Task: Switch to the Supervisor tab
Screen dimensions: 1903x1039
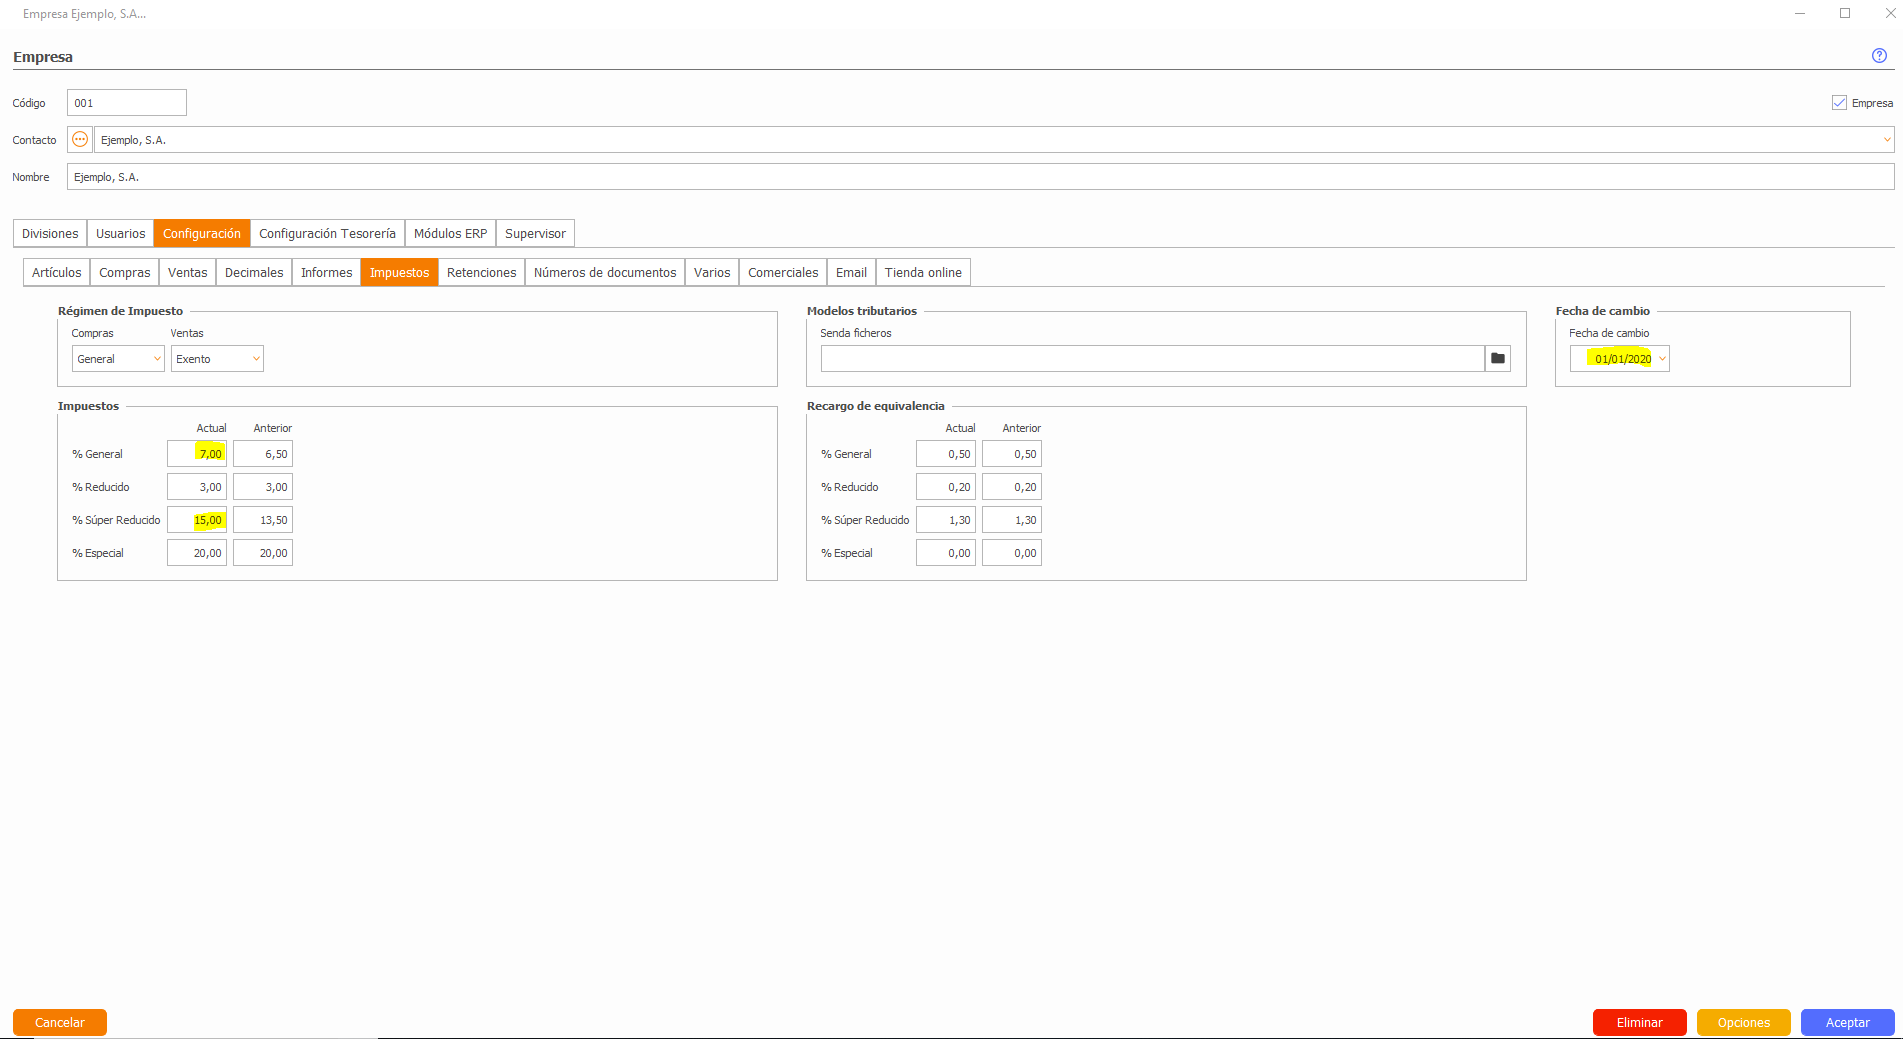Action: click(535, 234)
